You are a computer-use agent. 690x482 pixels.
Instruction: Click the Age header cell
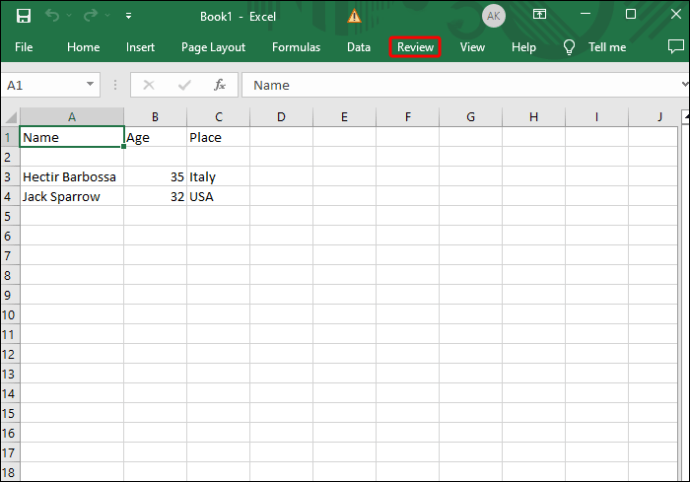tap(155, 137)
